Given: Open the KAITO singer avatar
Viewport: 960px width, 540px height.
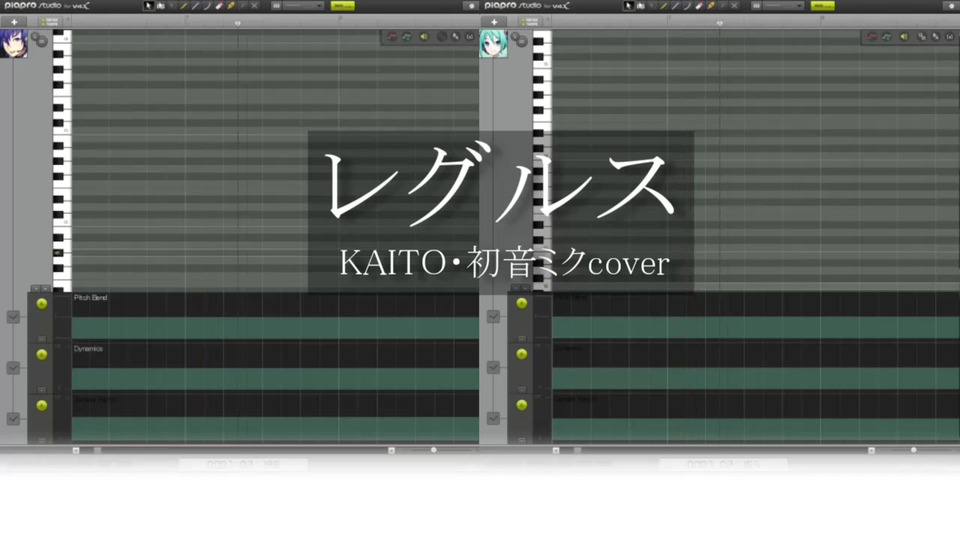Looking at the screenshot, I should point(13,44).
